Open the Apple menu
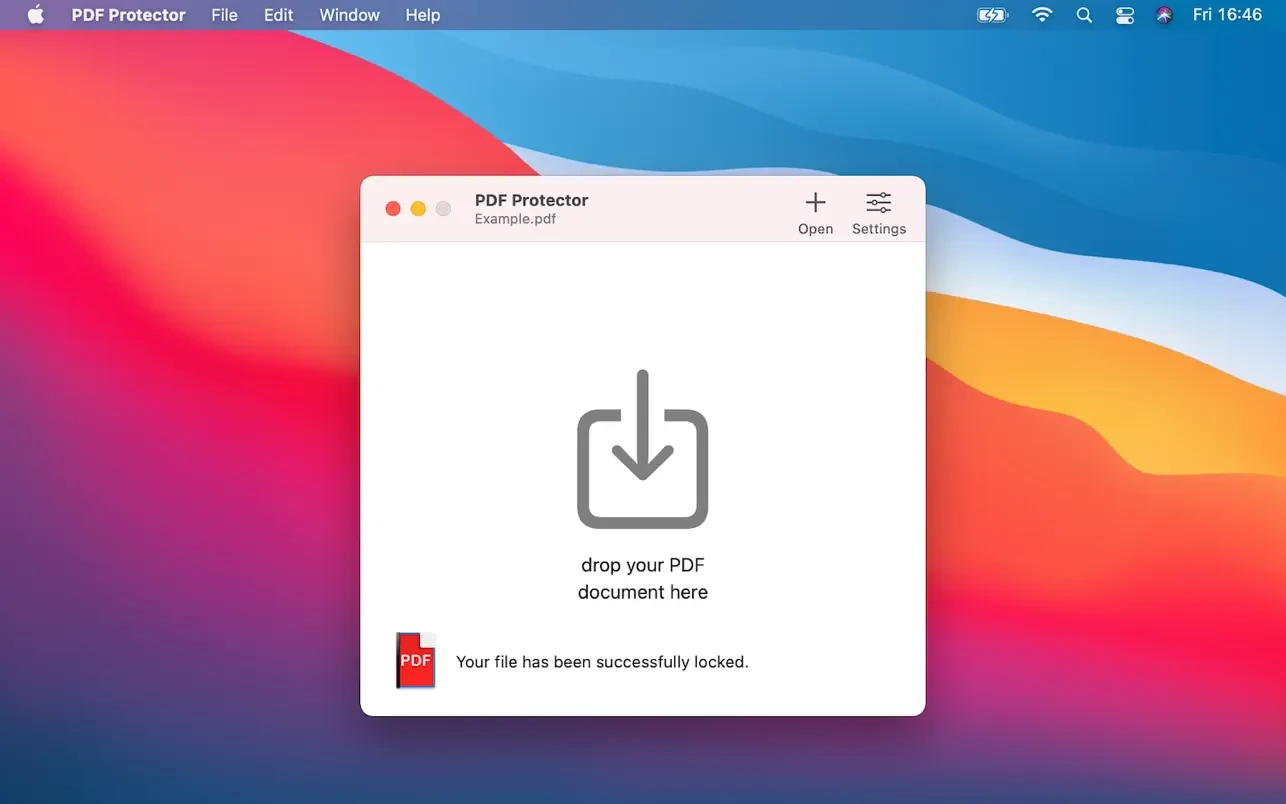 [x=36, y=15]
